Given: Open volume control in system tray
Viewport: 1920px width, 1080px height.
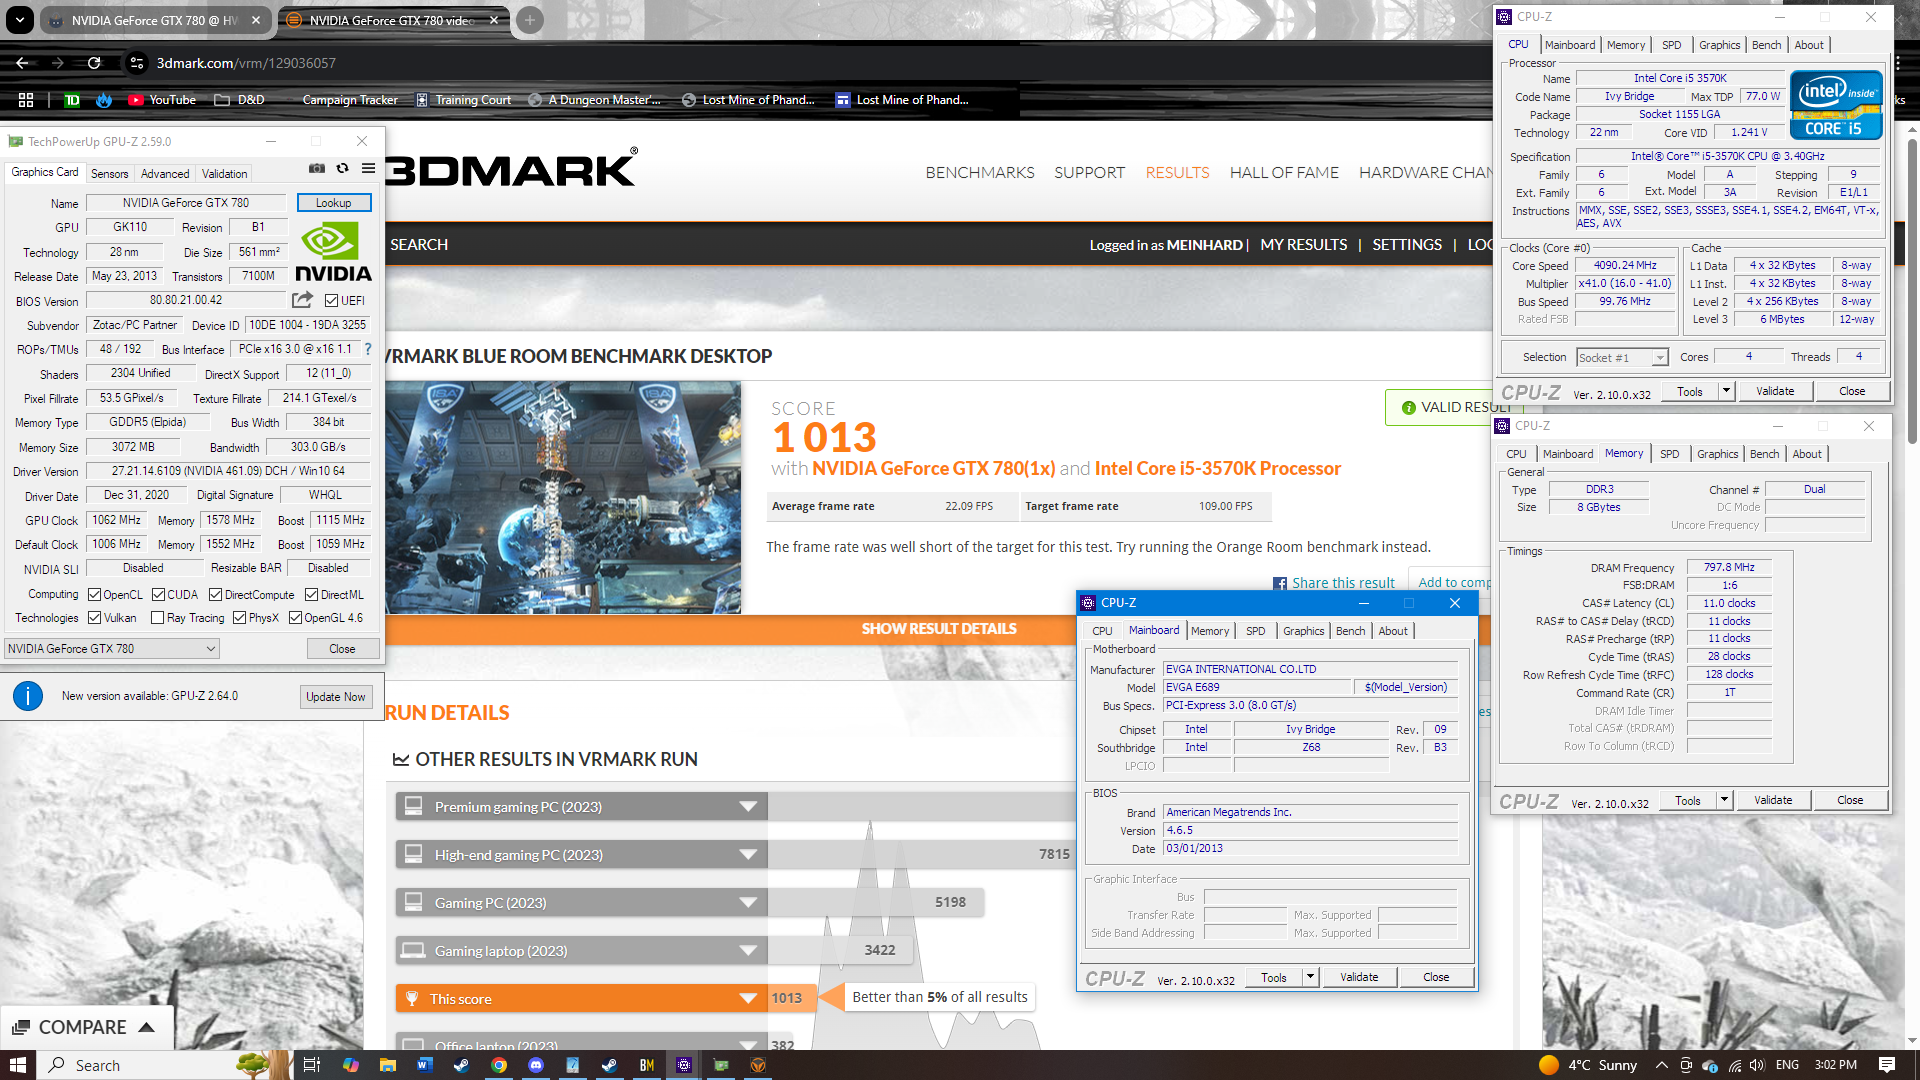Looking at the screenshot, I should click(x=1758, y=1065).
